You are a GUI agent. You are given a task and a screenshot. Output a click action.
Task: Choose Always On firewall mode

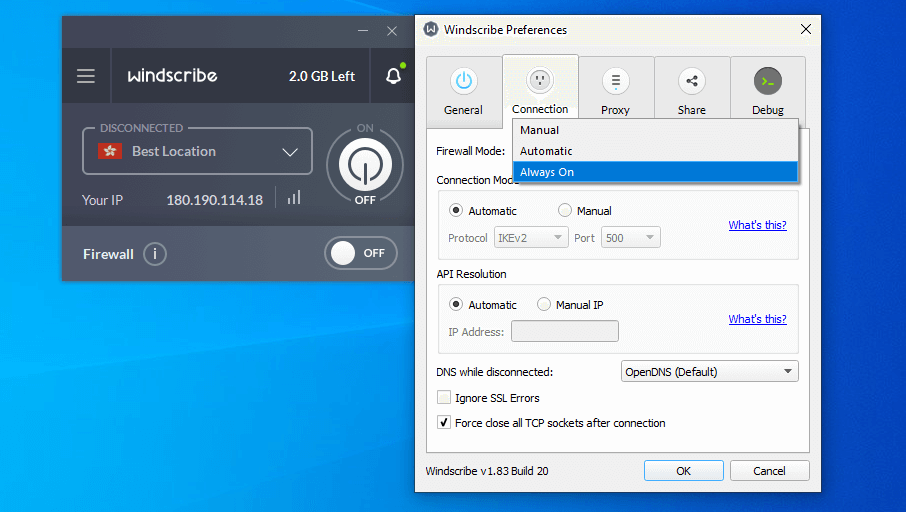[x=655, y=172]
